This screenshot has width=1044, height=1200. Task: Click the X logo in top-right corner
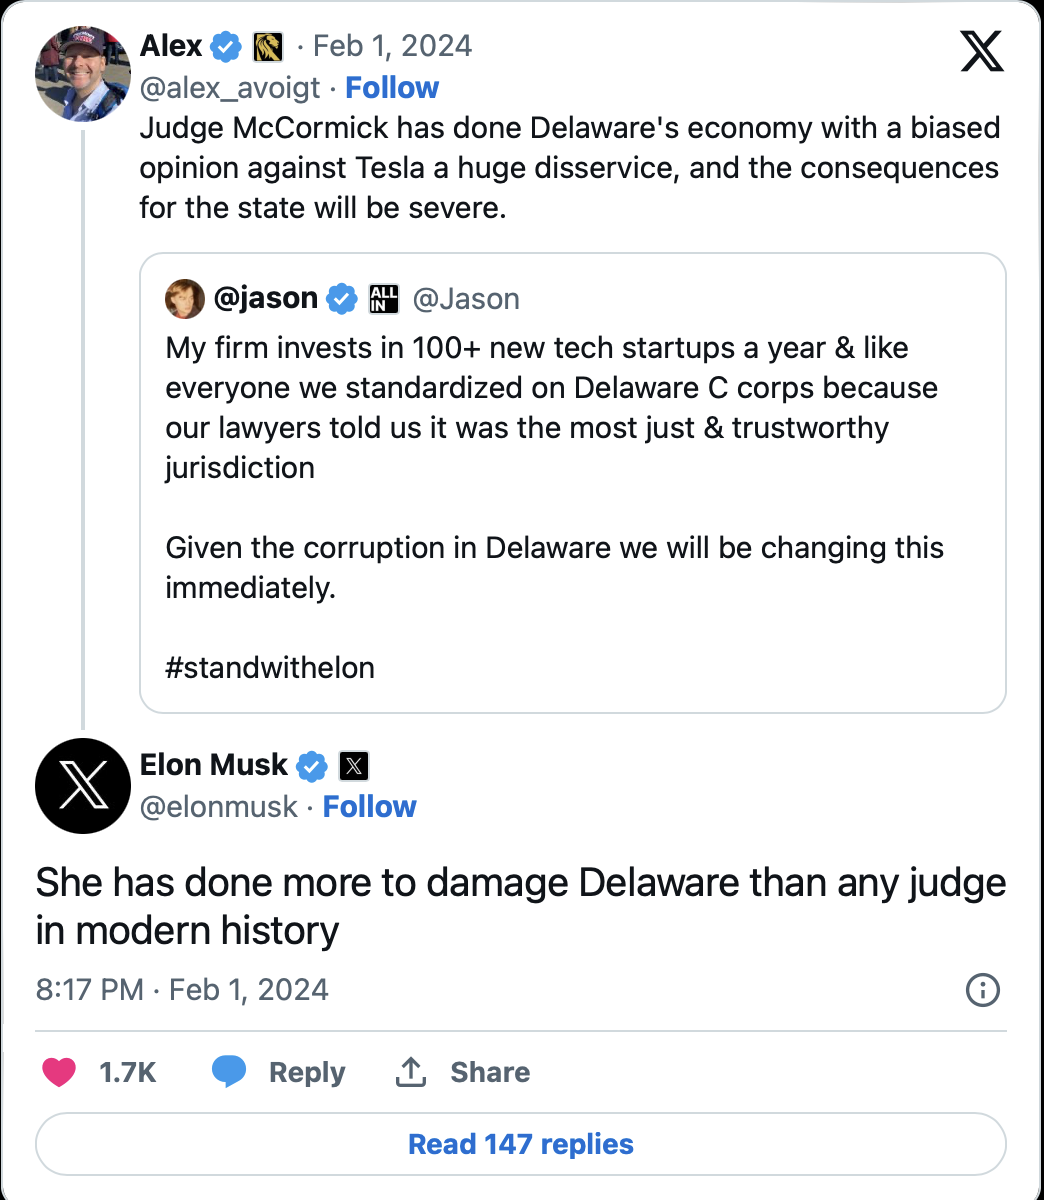tap(981, 50)
